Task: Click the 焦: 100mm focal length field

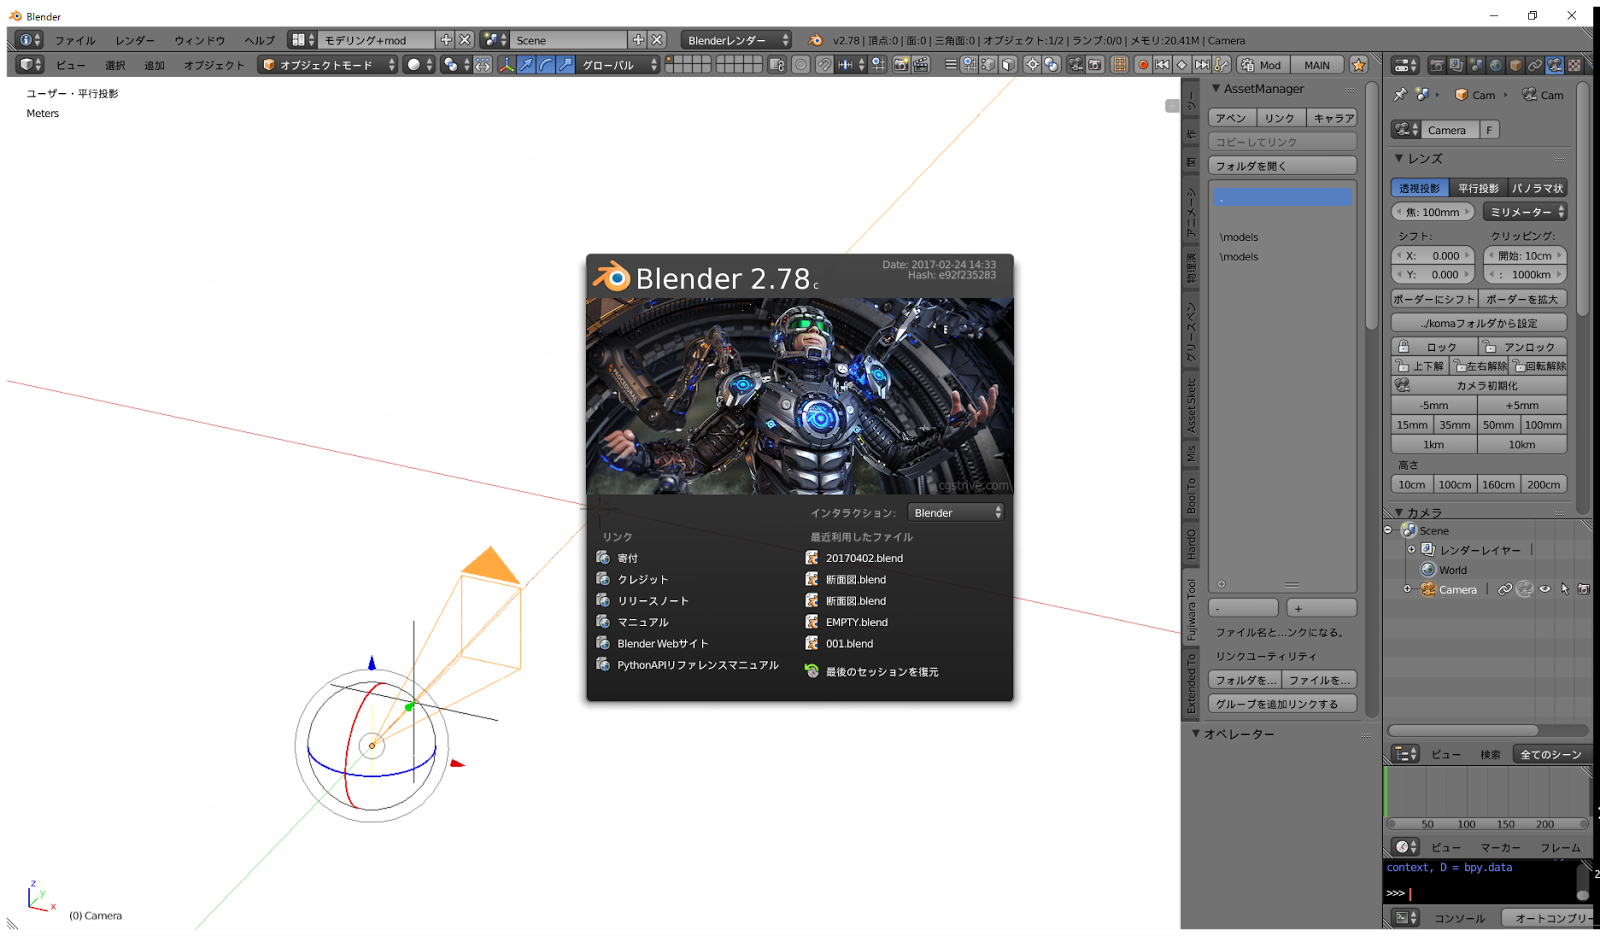Action: (x=1433, y=212)
